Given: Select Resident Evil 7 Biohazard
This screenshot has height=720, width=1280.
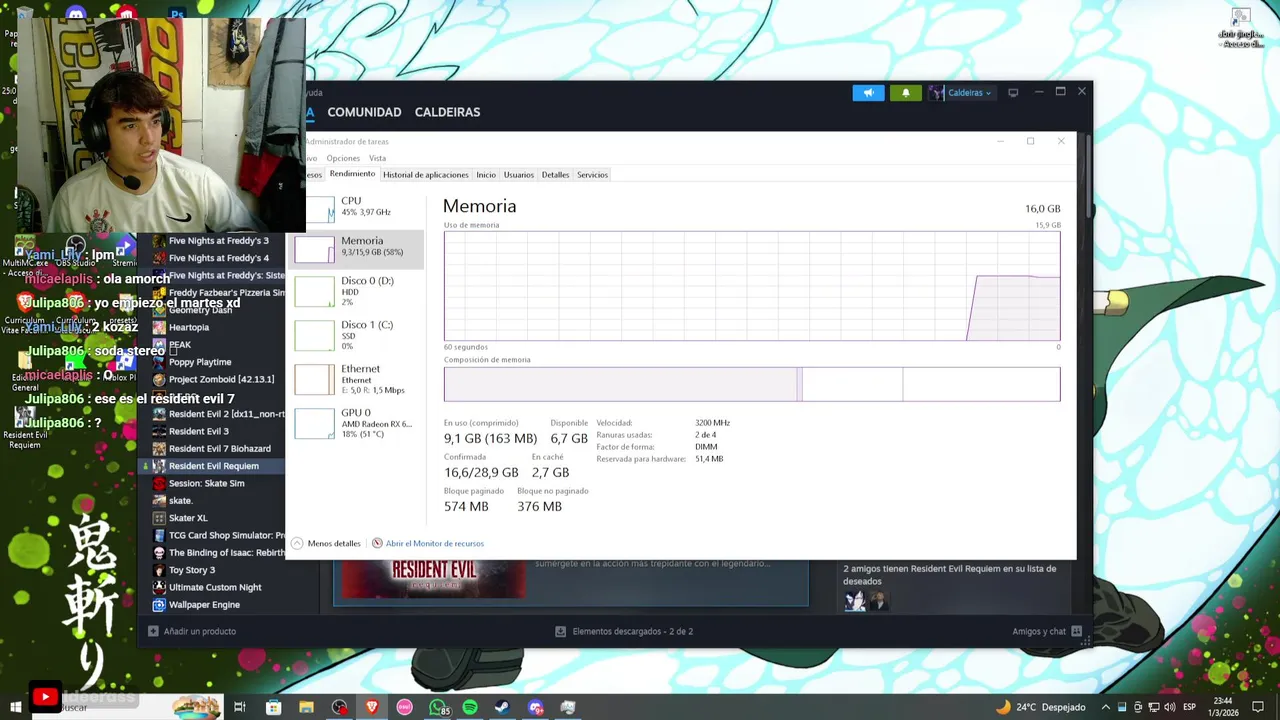Looking at the screenshot, I should (x=219, y=448).
